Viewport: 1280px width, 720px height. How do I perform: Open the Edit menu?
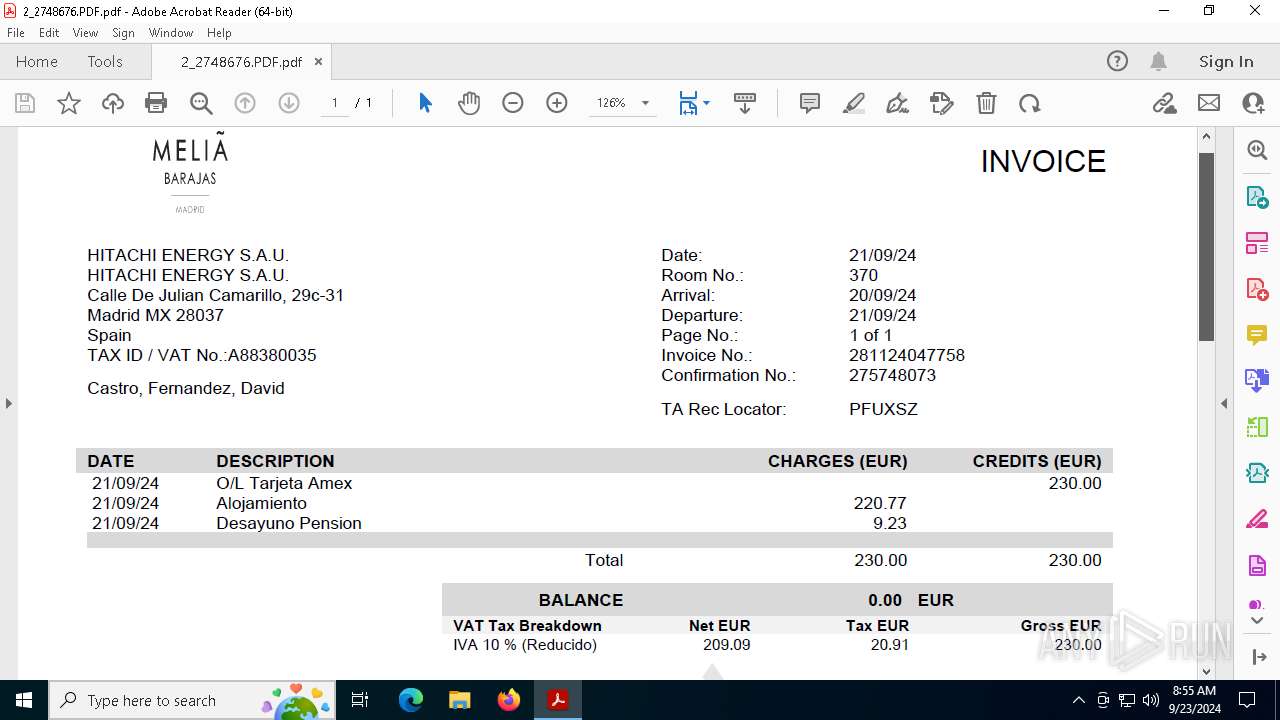click(x=49, y=33)
